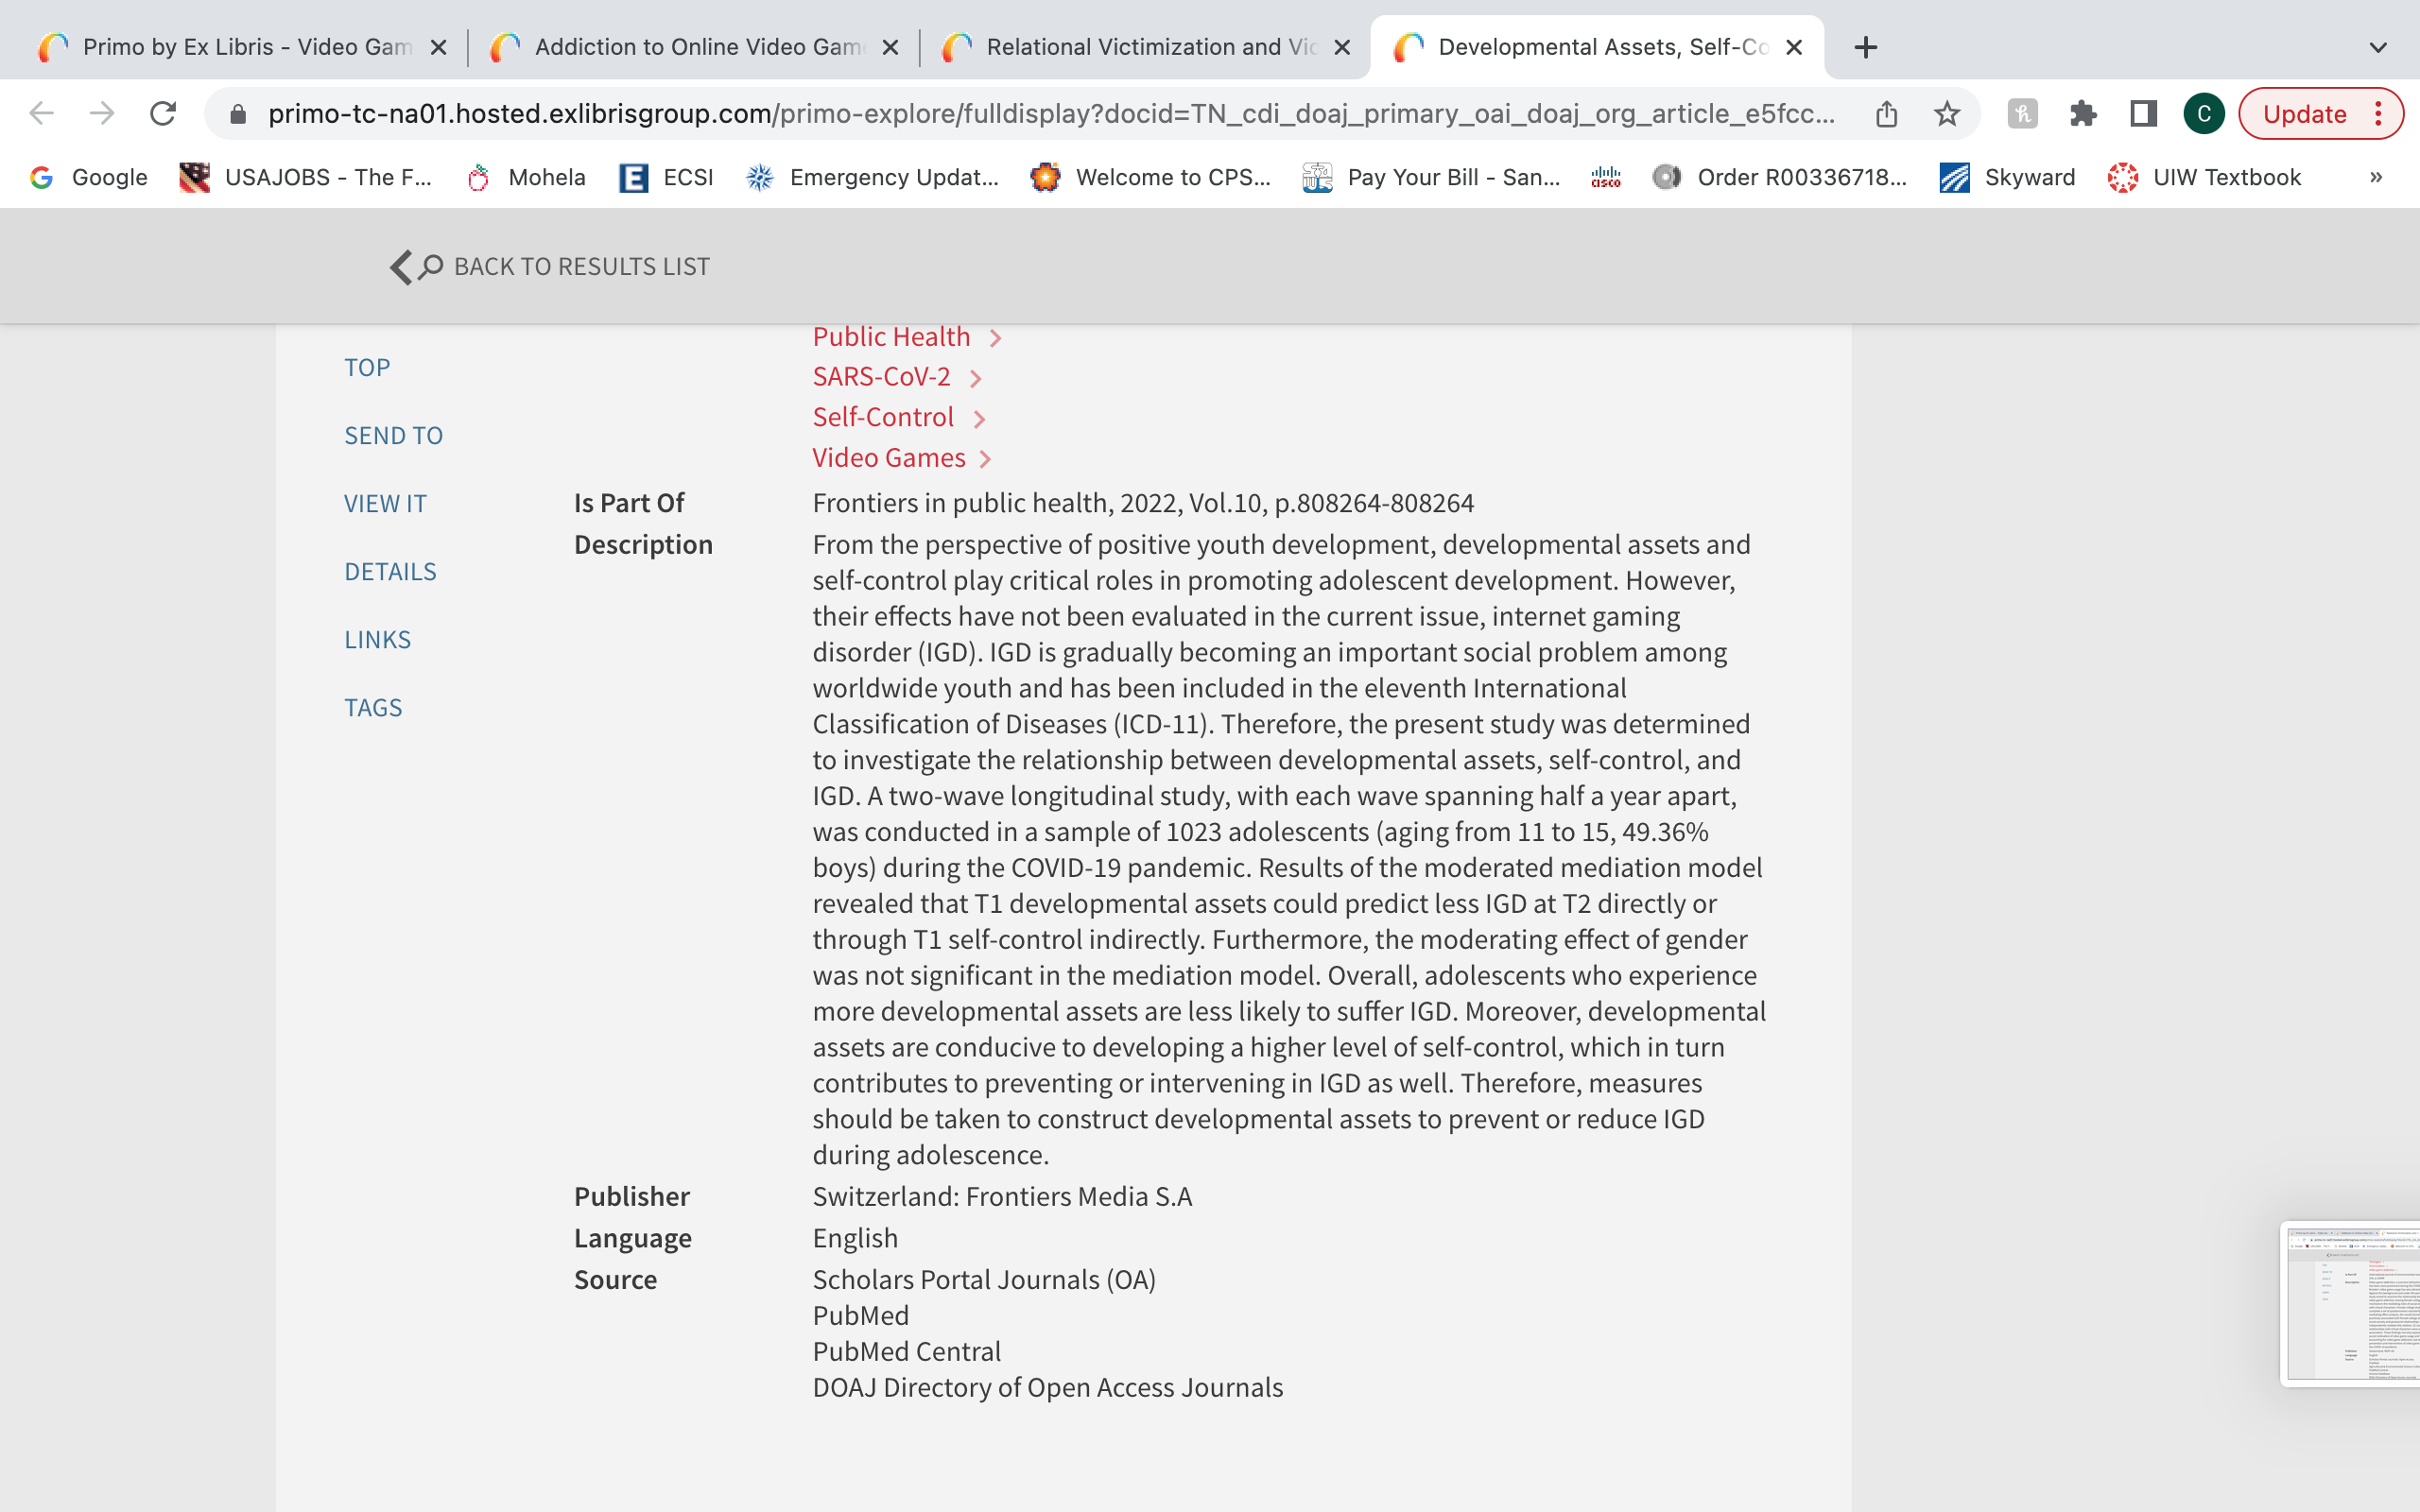Open the profile avatar labeled C
This screenshot has height=1512, width=2420.
2203,114
